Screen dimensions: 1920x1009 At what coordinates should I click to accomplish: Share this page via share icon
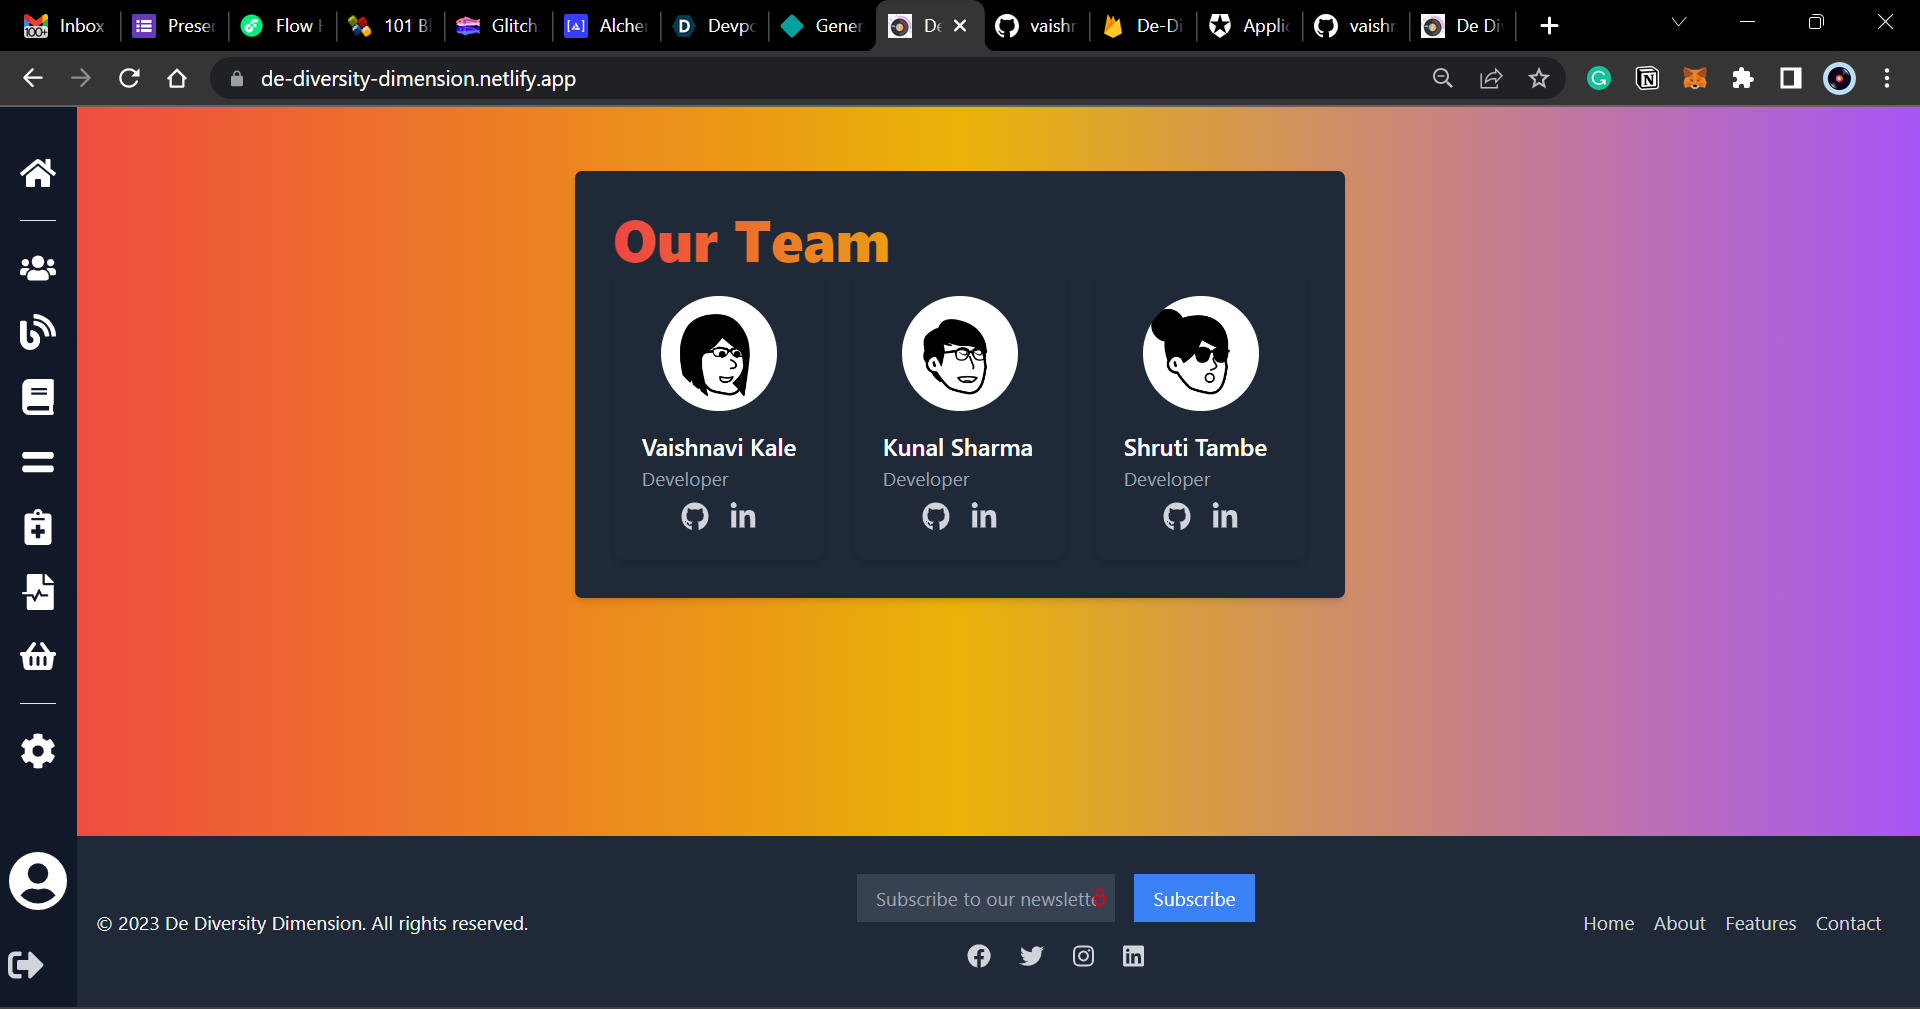pyautogui.click(x=1491, y=78)
